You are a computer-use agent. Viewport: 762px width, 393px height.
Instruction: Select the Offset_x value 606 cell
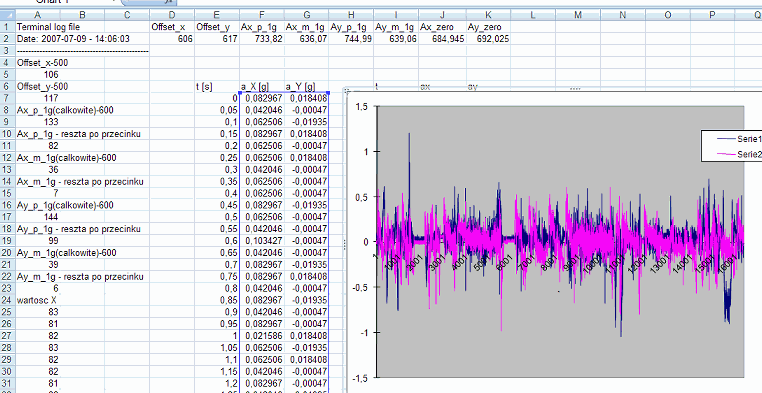pyautogui.click(x=172, y=38)
